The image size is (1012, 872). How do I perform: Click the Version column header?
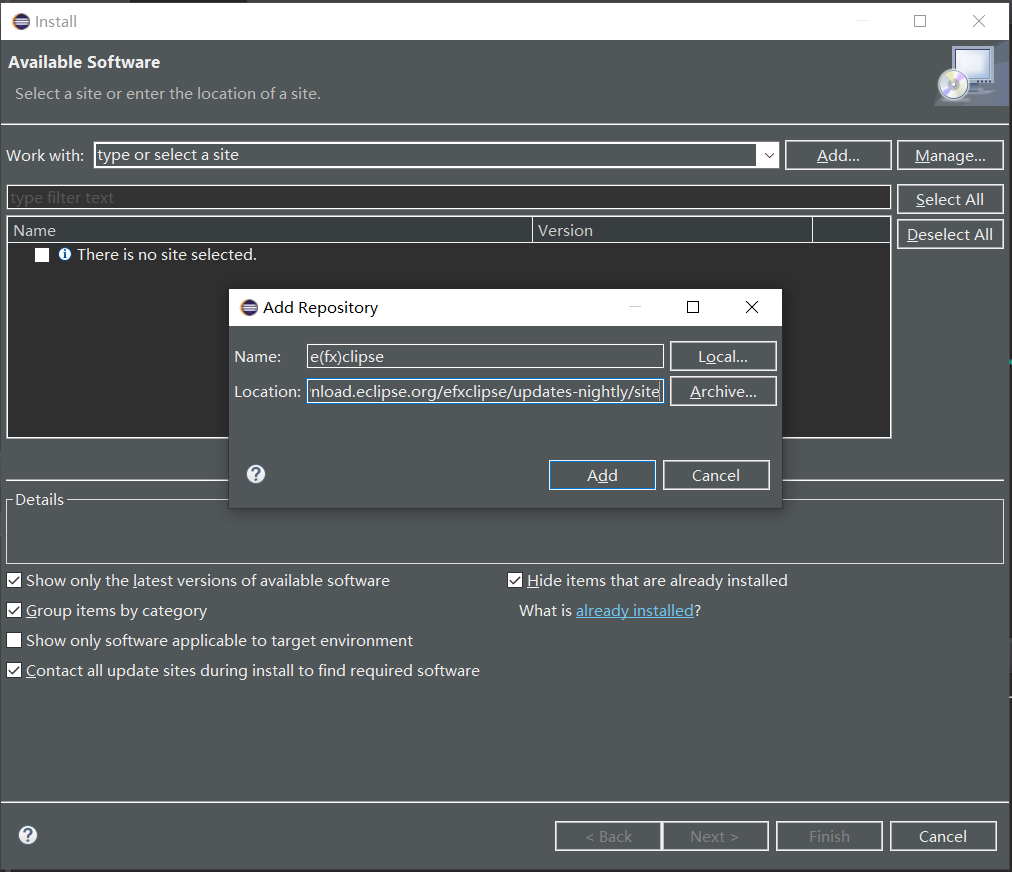coord(672,230)
